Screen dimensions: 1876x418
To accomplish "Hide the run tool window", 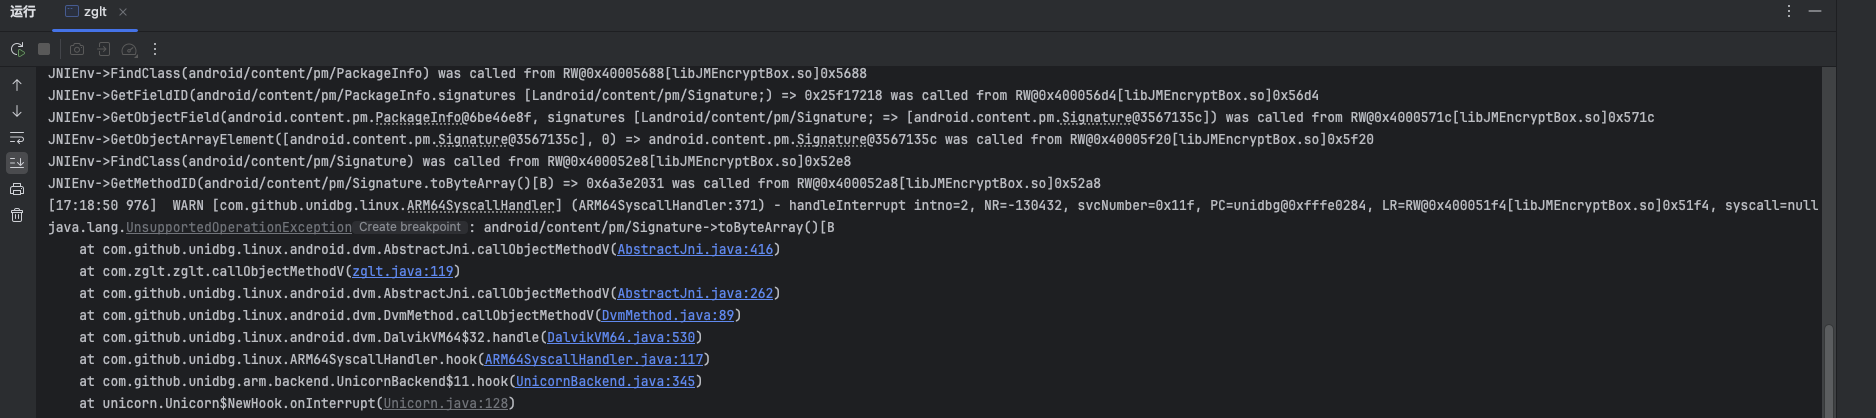I will click(1815, 11).
